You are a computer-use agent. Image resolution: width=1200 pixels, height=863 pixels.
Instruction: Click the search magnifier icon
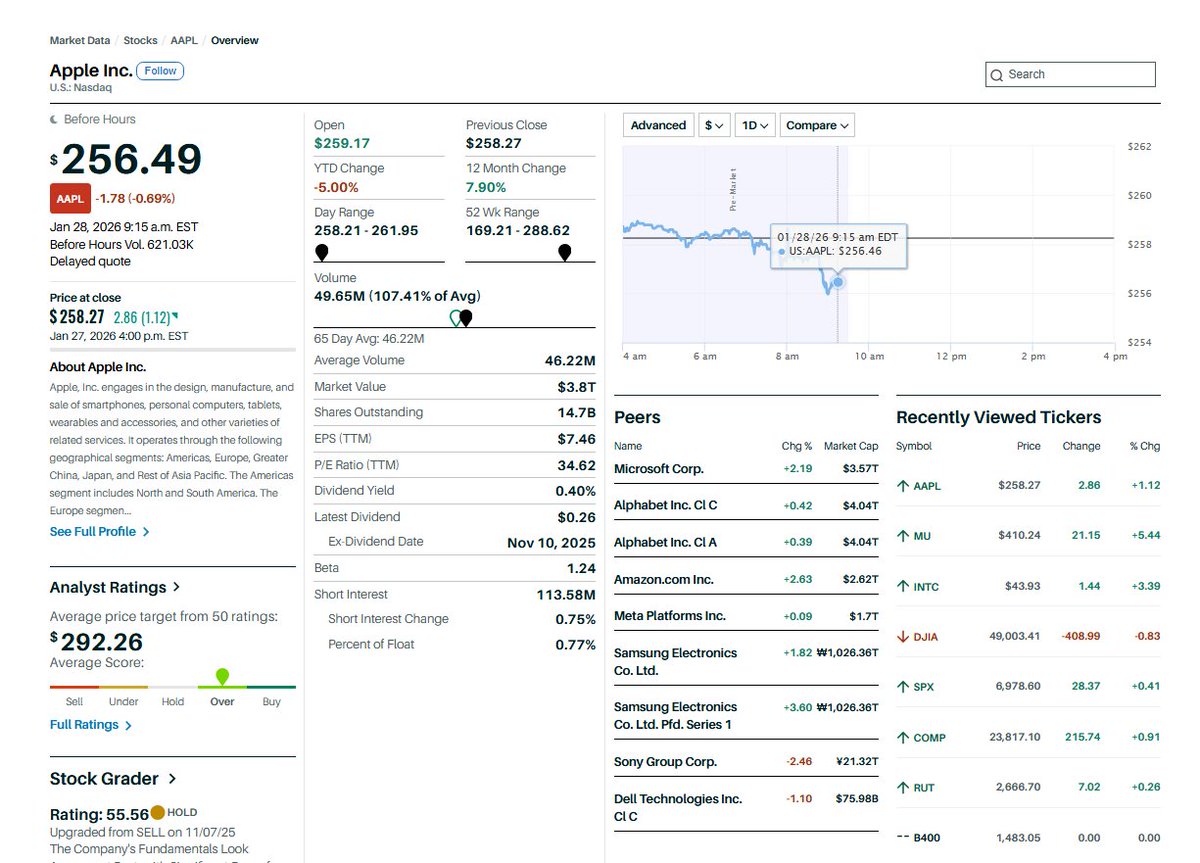pos(996,75)
